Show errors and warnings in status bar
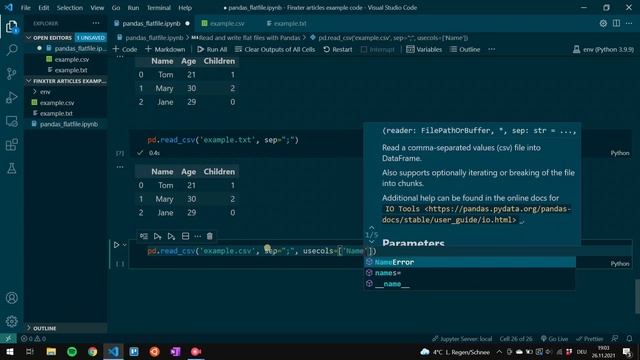Viewport: 640px width, 360px height. [x=33, y=338]
